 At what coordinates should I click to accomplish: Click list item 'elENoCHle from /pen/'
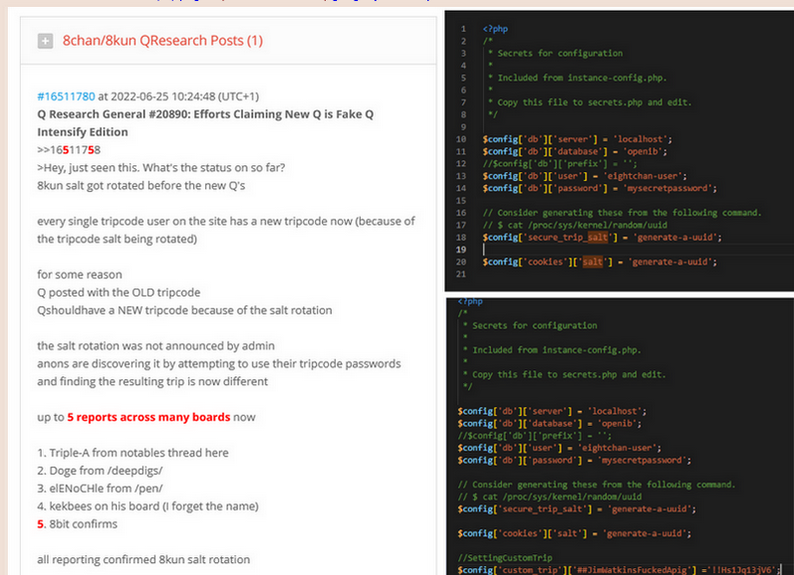[100, 488]
